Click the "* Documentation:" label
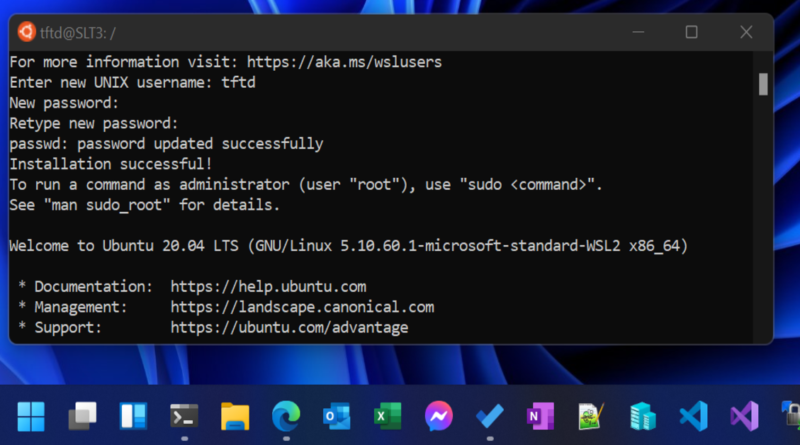This screenshot has height=445, width=800. pos(86,287)
